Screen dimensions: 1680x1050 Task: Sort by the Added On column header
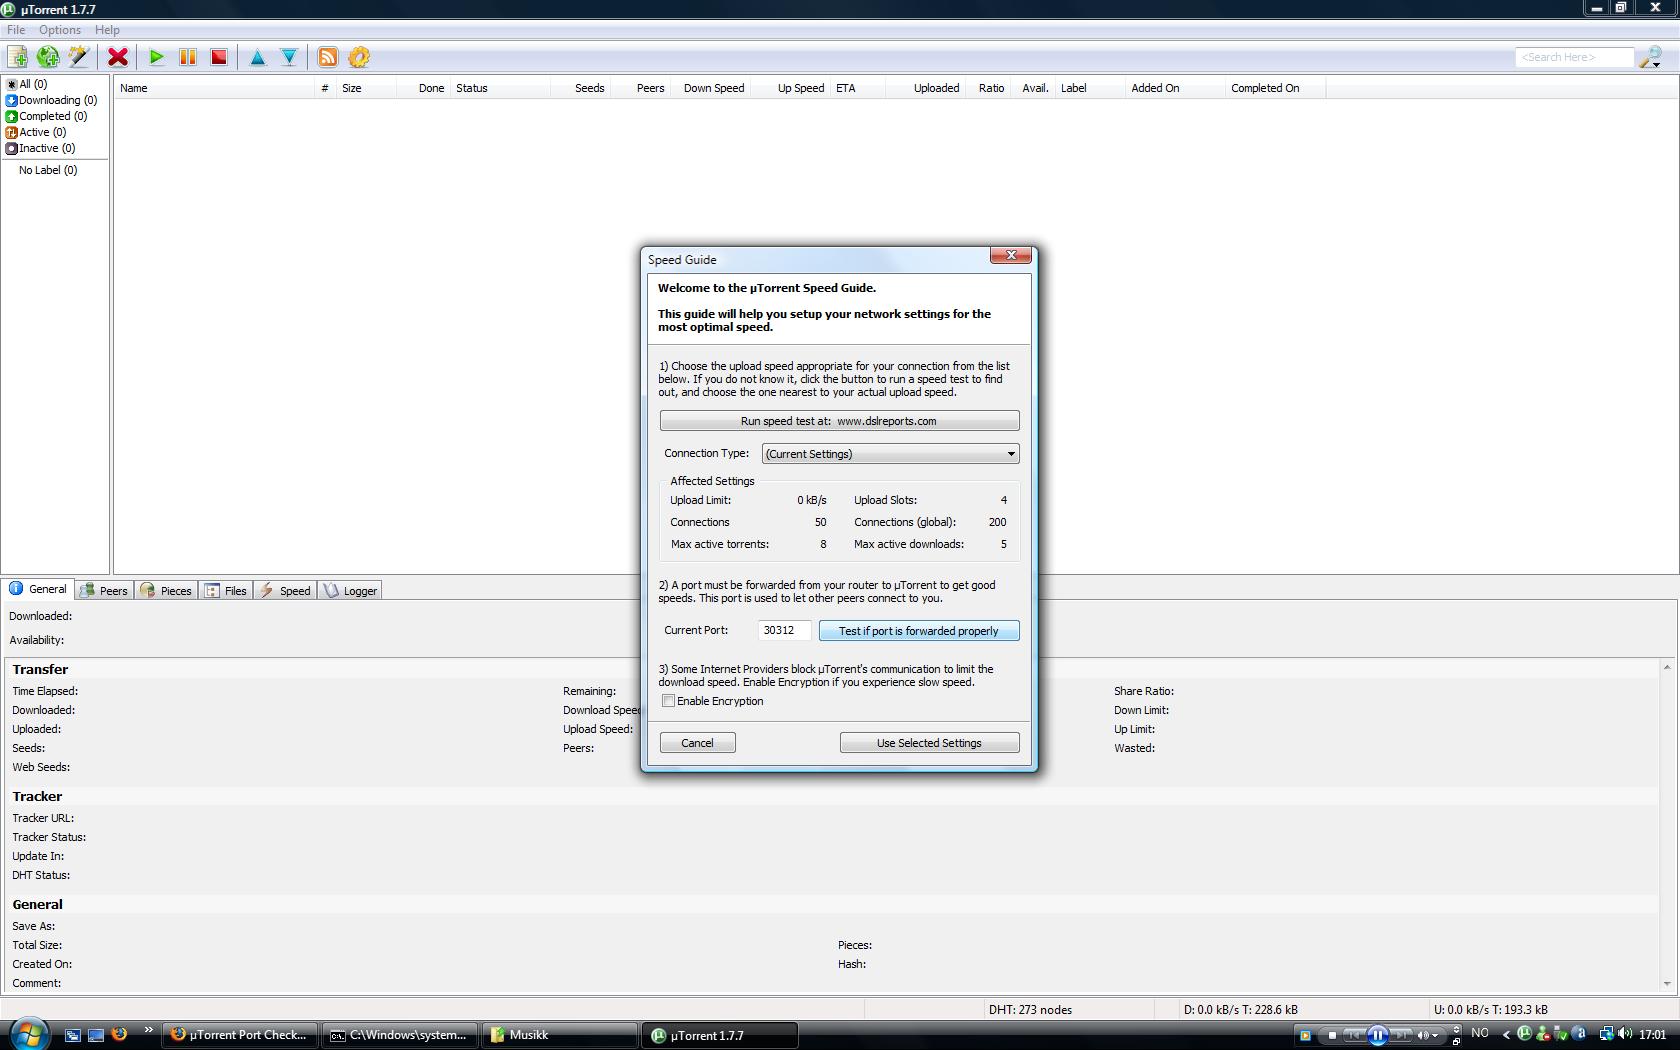pos(1175,88)
